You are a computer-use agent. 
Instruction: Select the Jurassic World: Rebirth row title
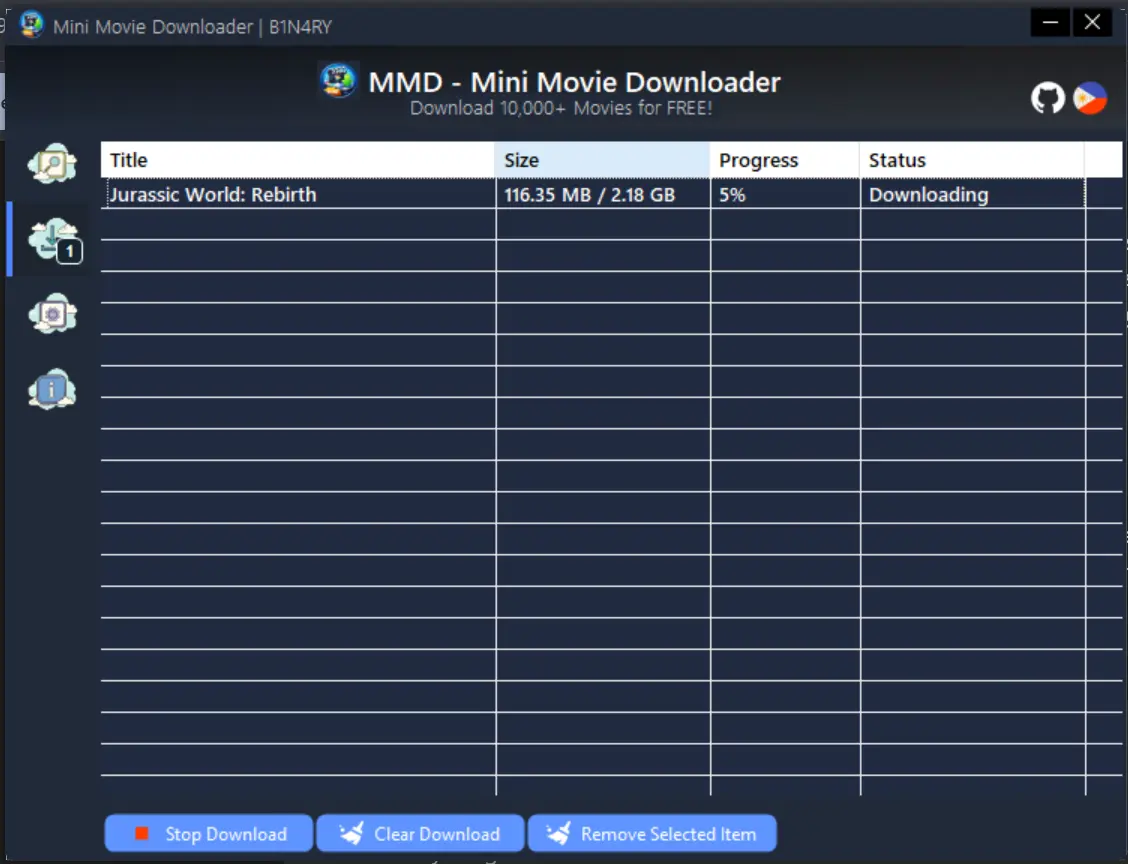click(213, 195)
